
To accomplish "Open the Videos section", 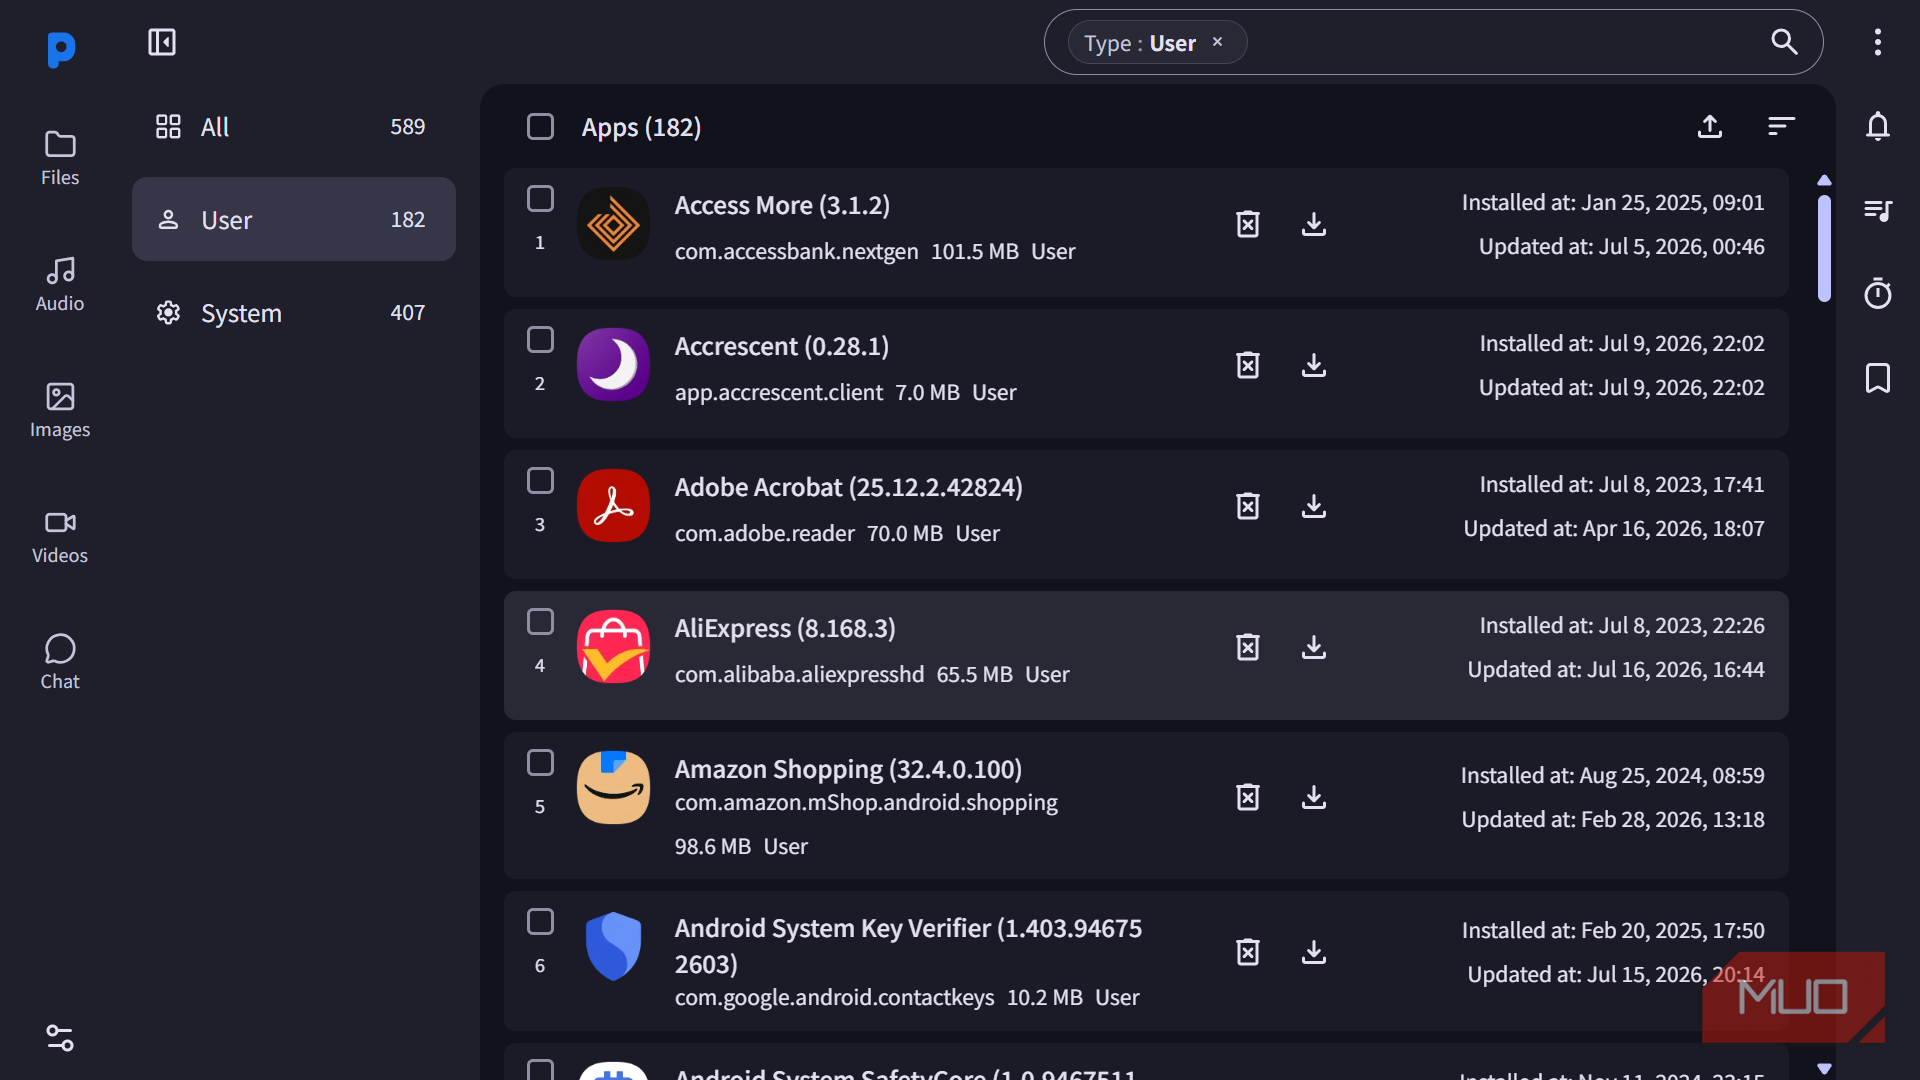I will [x=60, y=536].
